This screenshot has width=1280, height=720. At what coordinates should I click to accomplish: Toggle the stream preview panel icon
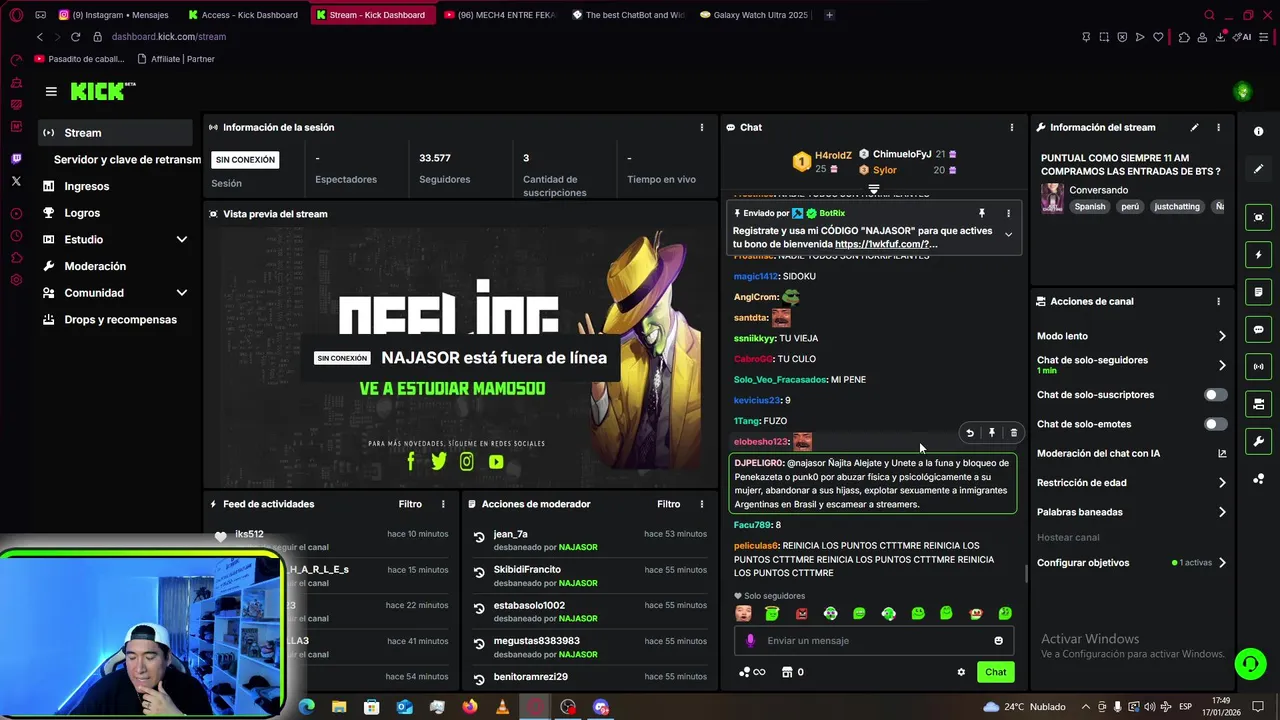coord(1258,217)
